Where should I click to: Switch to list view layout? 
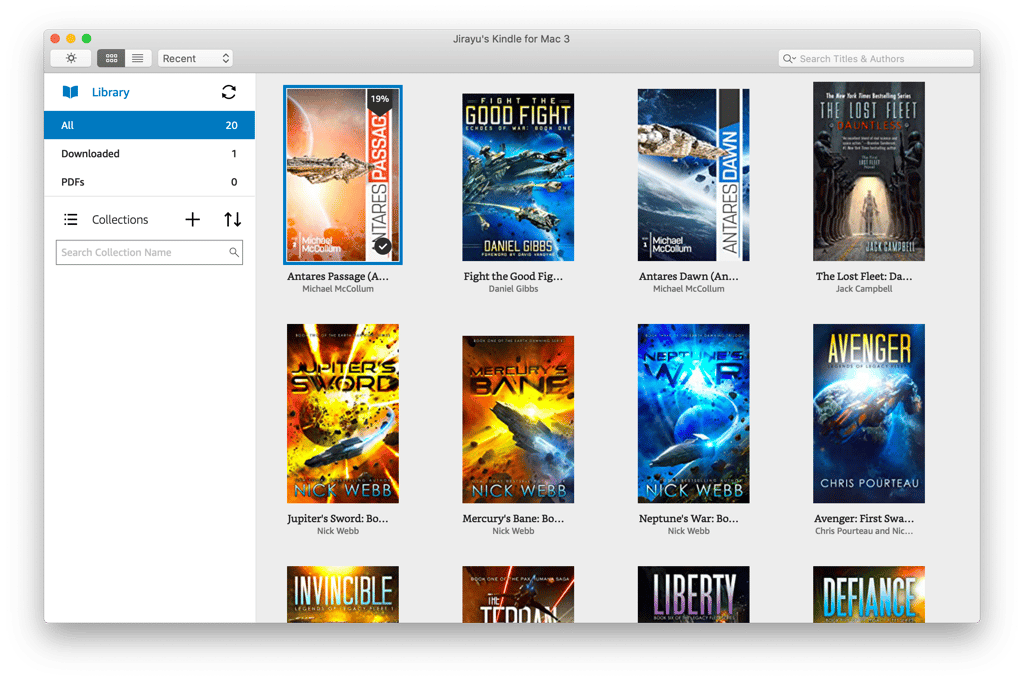(138, 58)
